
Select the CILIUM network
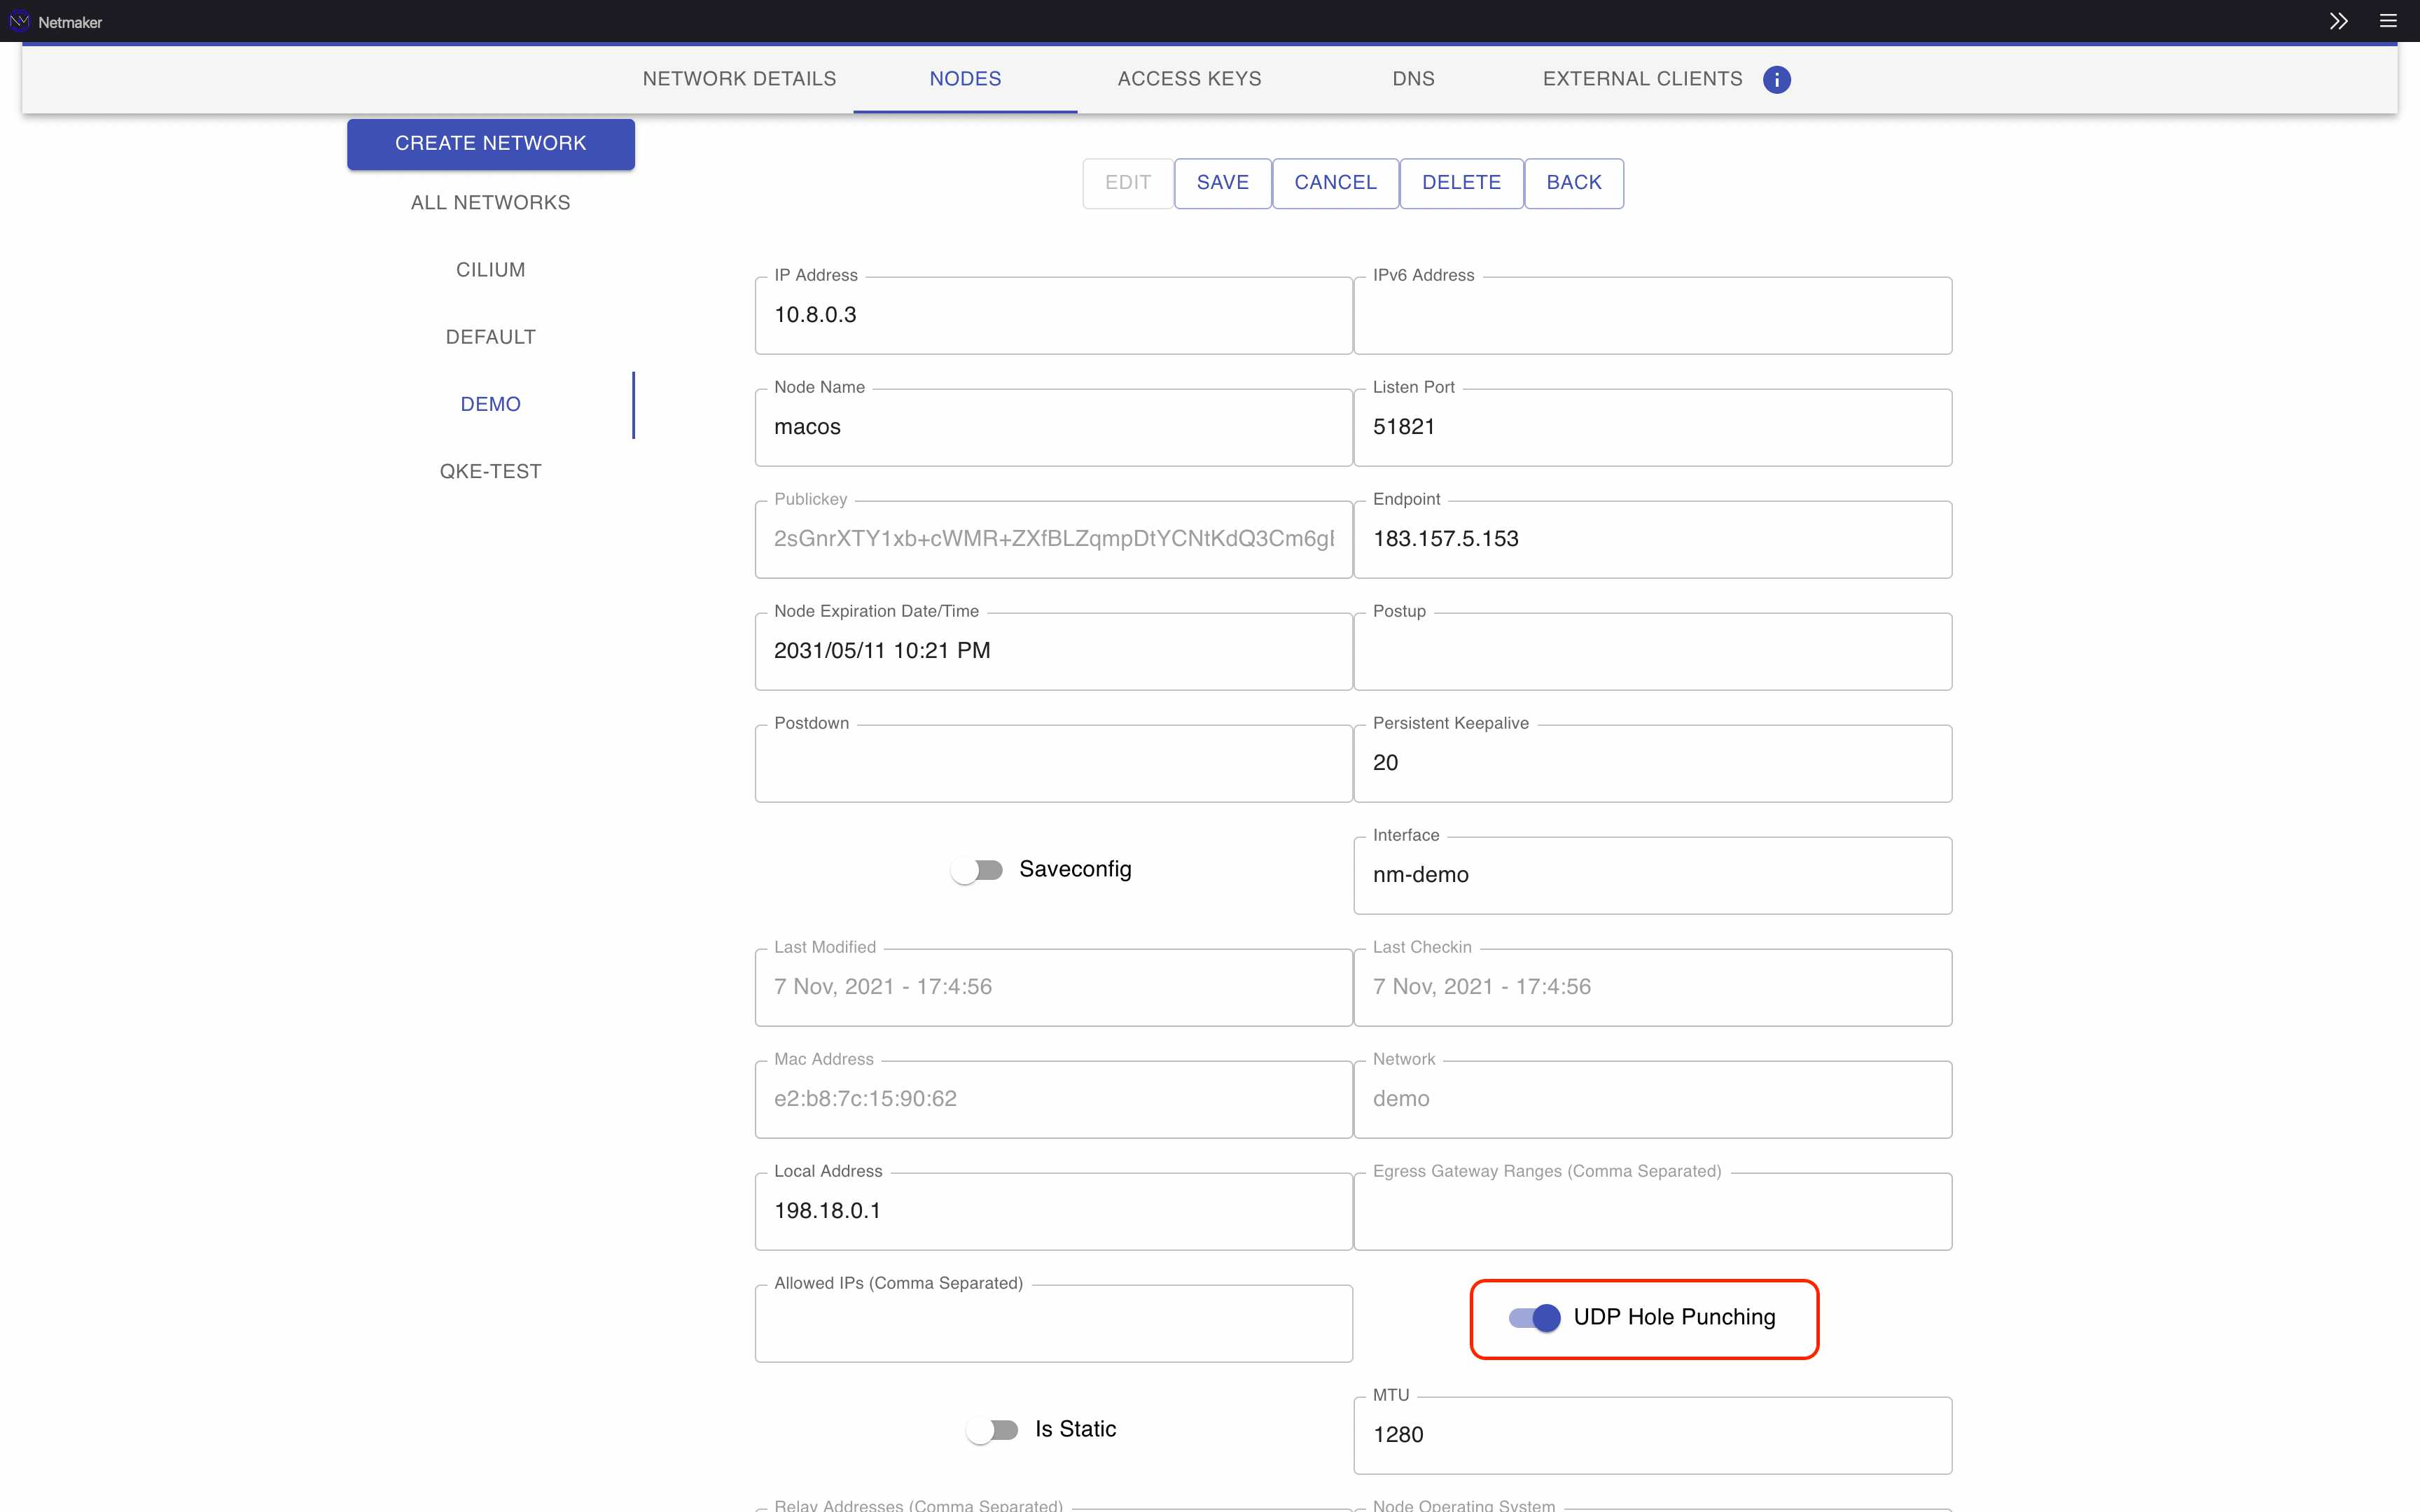(x=489, y=269)
